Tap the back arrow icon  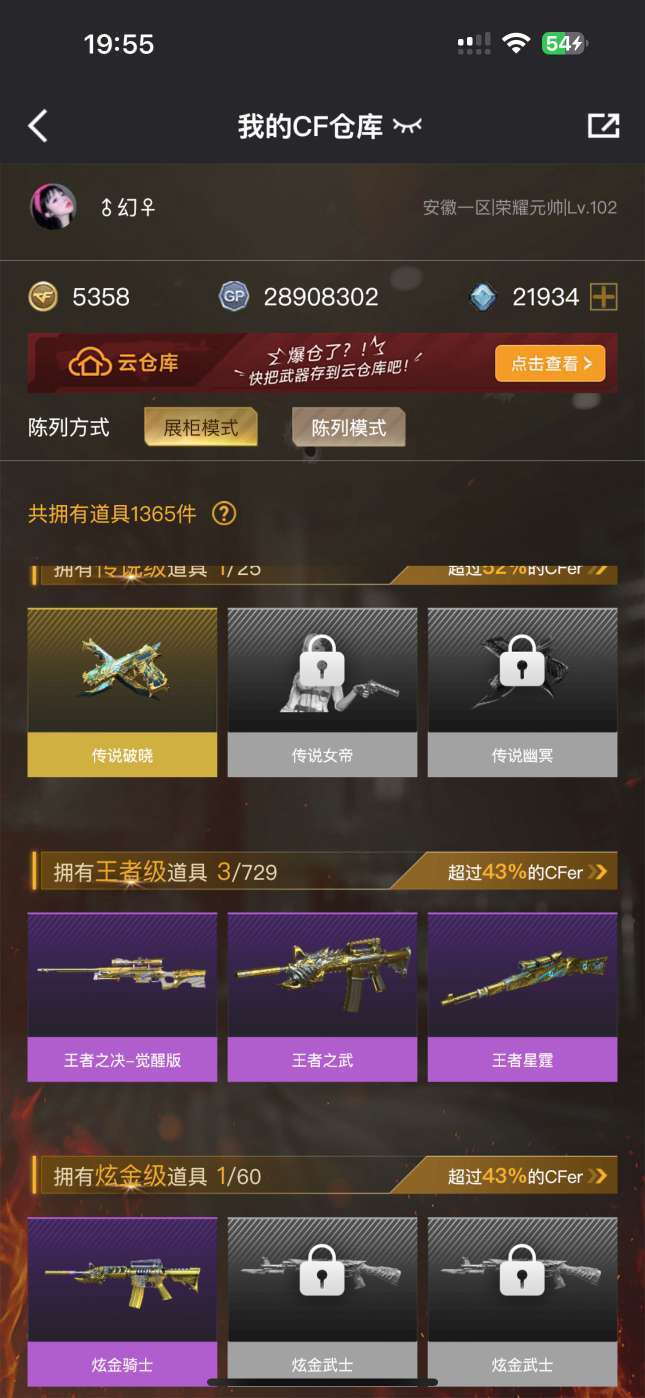pos(38,126)
